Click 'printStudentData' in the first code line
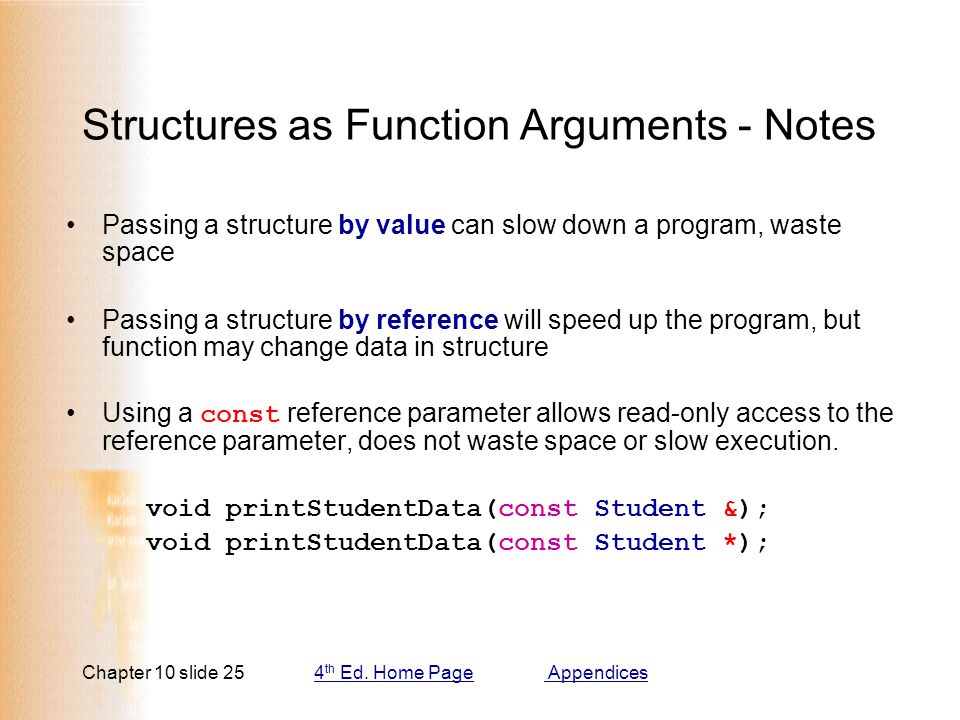The image size is (960, 720). [353, 509]
